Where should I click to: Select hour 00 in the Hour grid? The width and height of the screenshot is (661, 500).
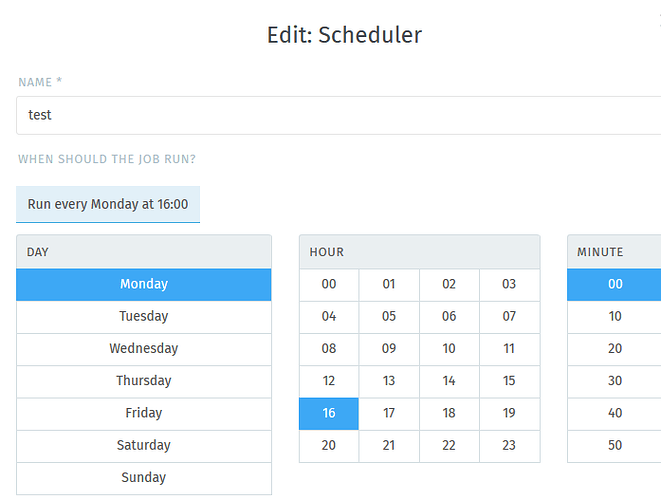click(x=329, y=285)
